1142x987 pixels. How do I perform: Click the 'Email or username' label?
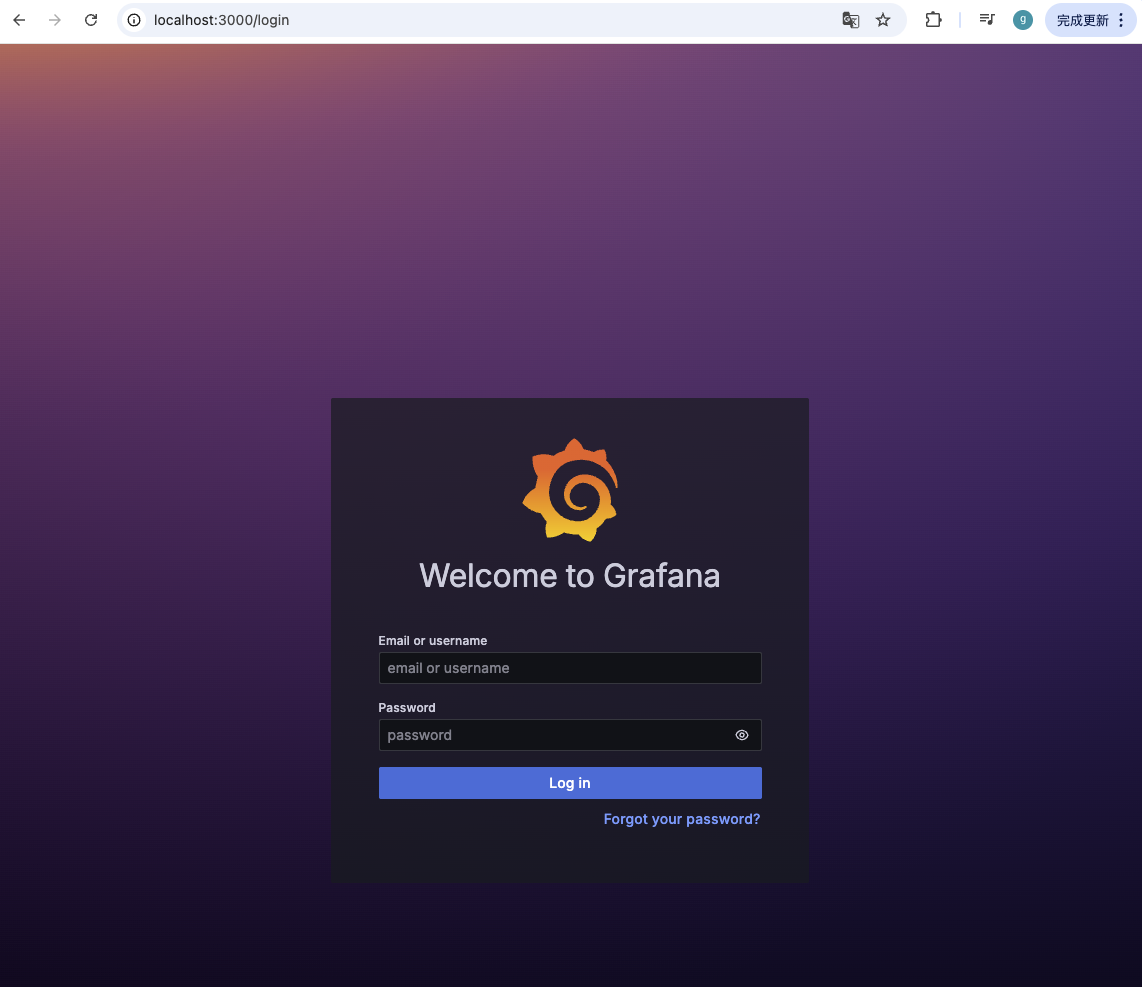[x=433, y=640]
